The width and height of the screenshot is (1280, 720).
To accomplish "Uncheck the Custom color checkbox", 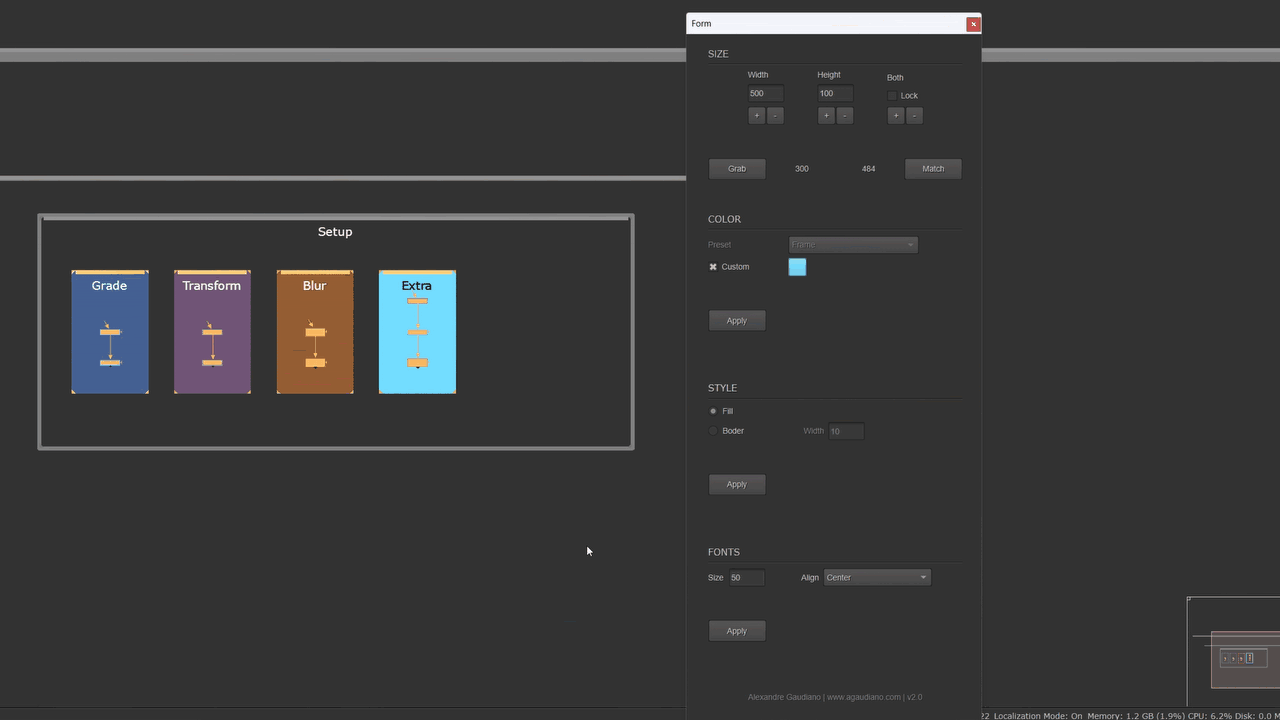I will [713, 267].
